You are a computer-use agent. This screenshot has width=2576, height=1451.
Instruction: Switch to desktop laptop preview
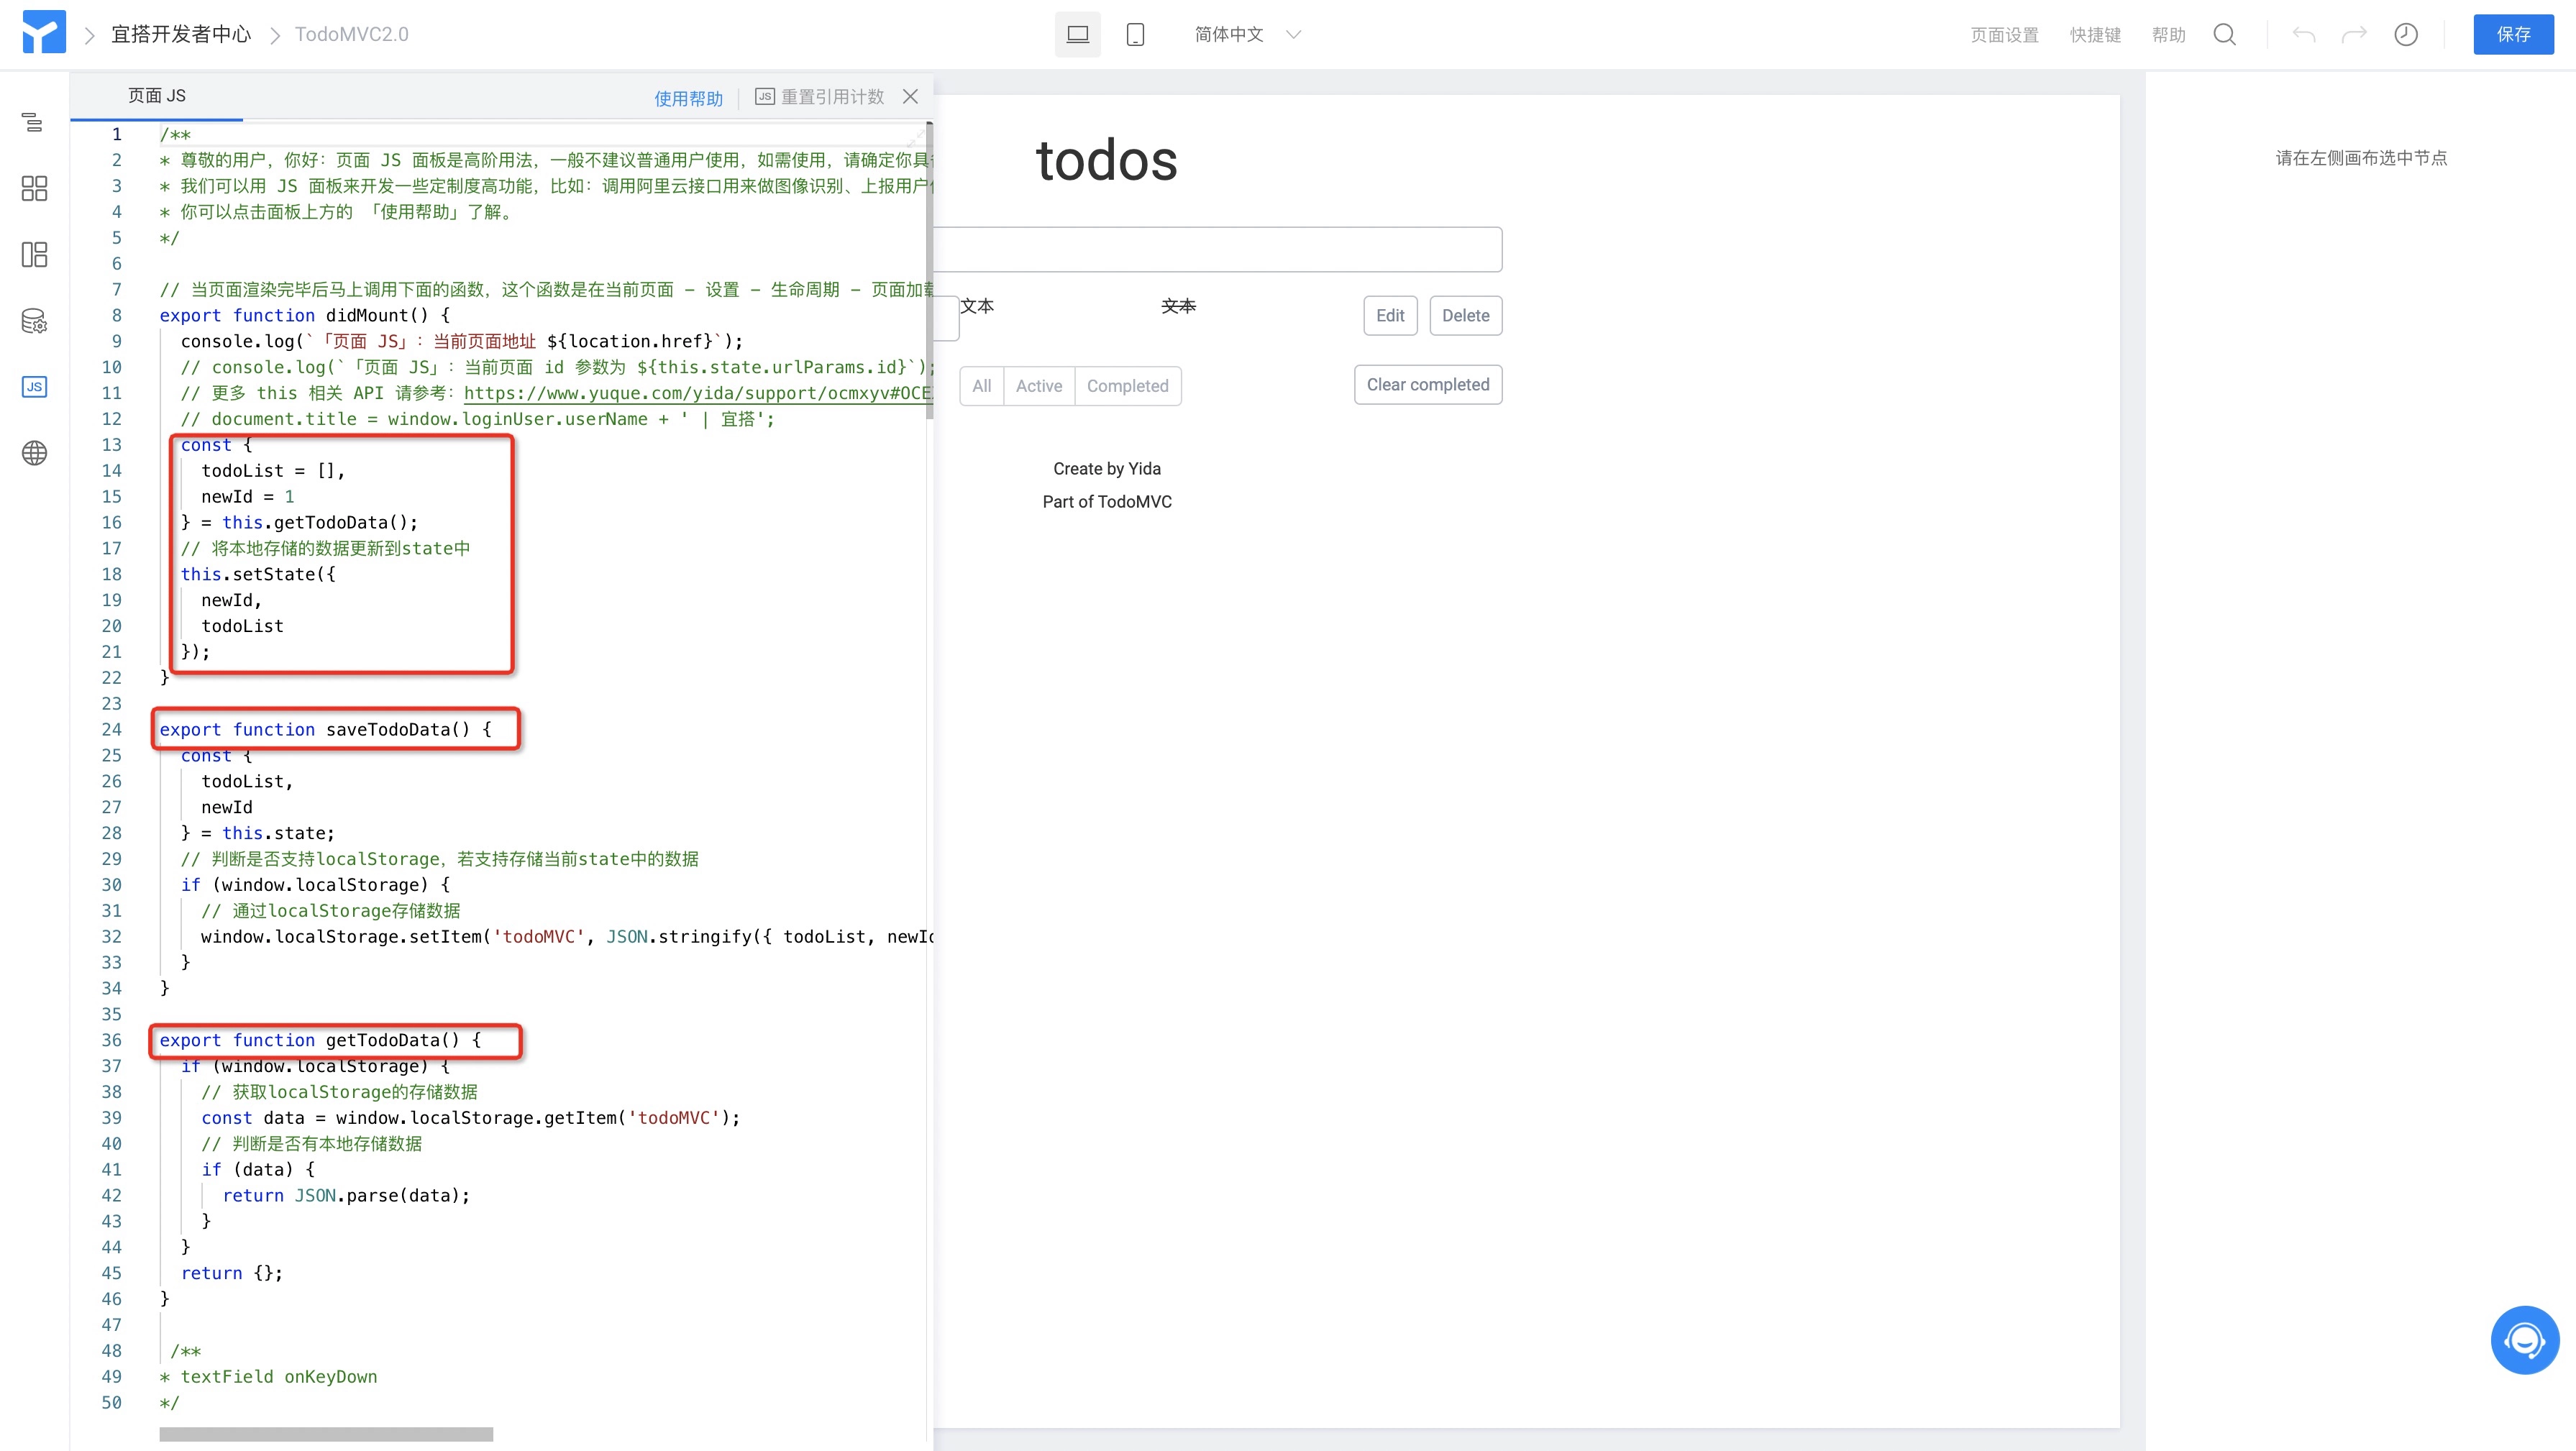pyautogui.click(x=1077, y=34)
